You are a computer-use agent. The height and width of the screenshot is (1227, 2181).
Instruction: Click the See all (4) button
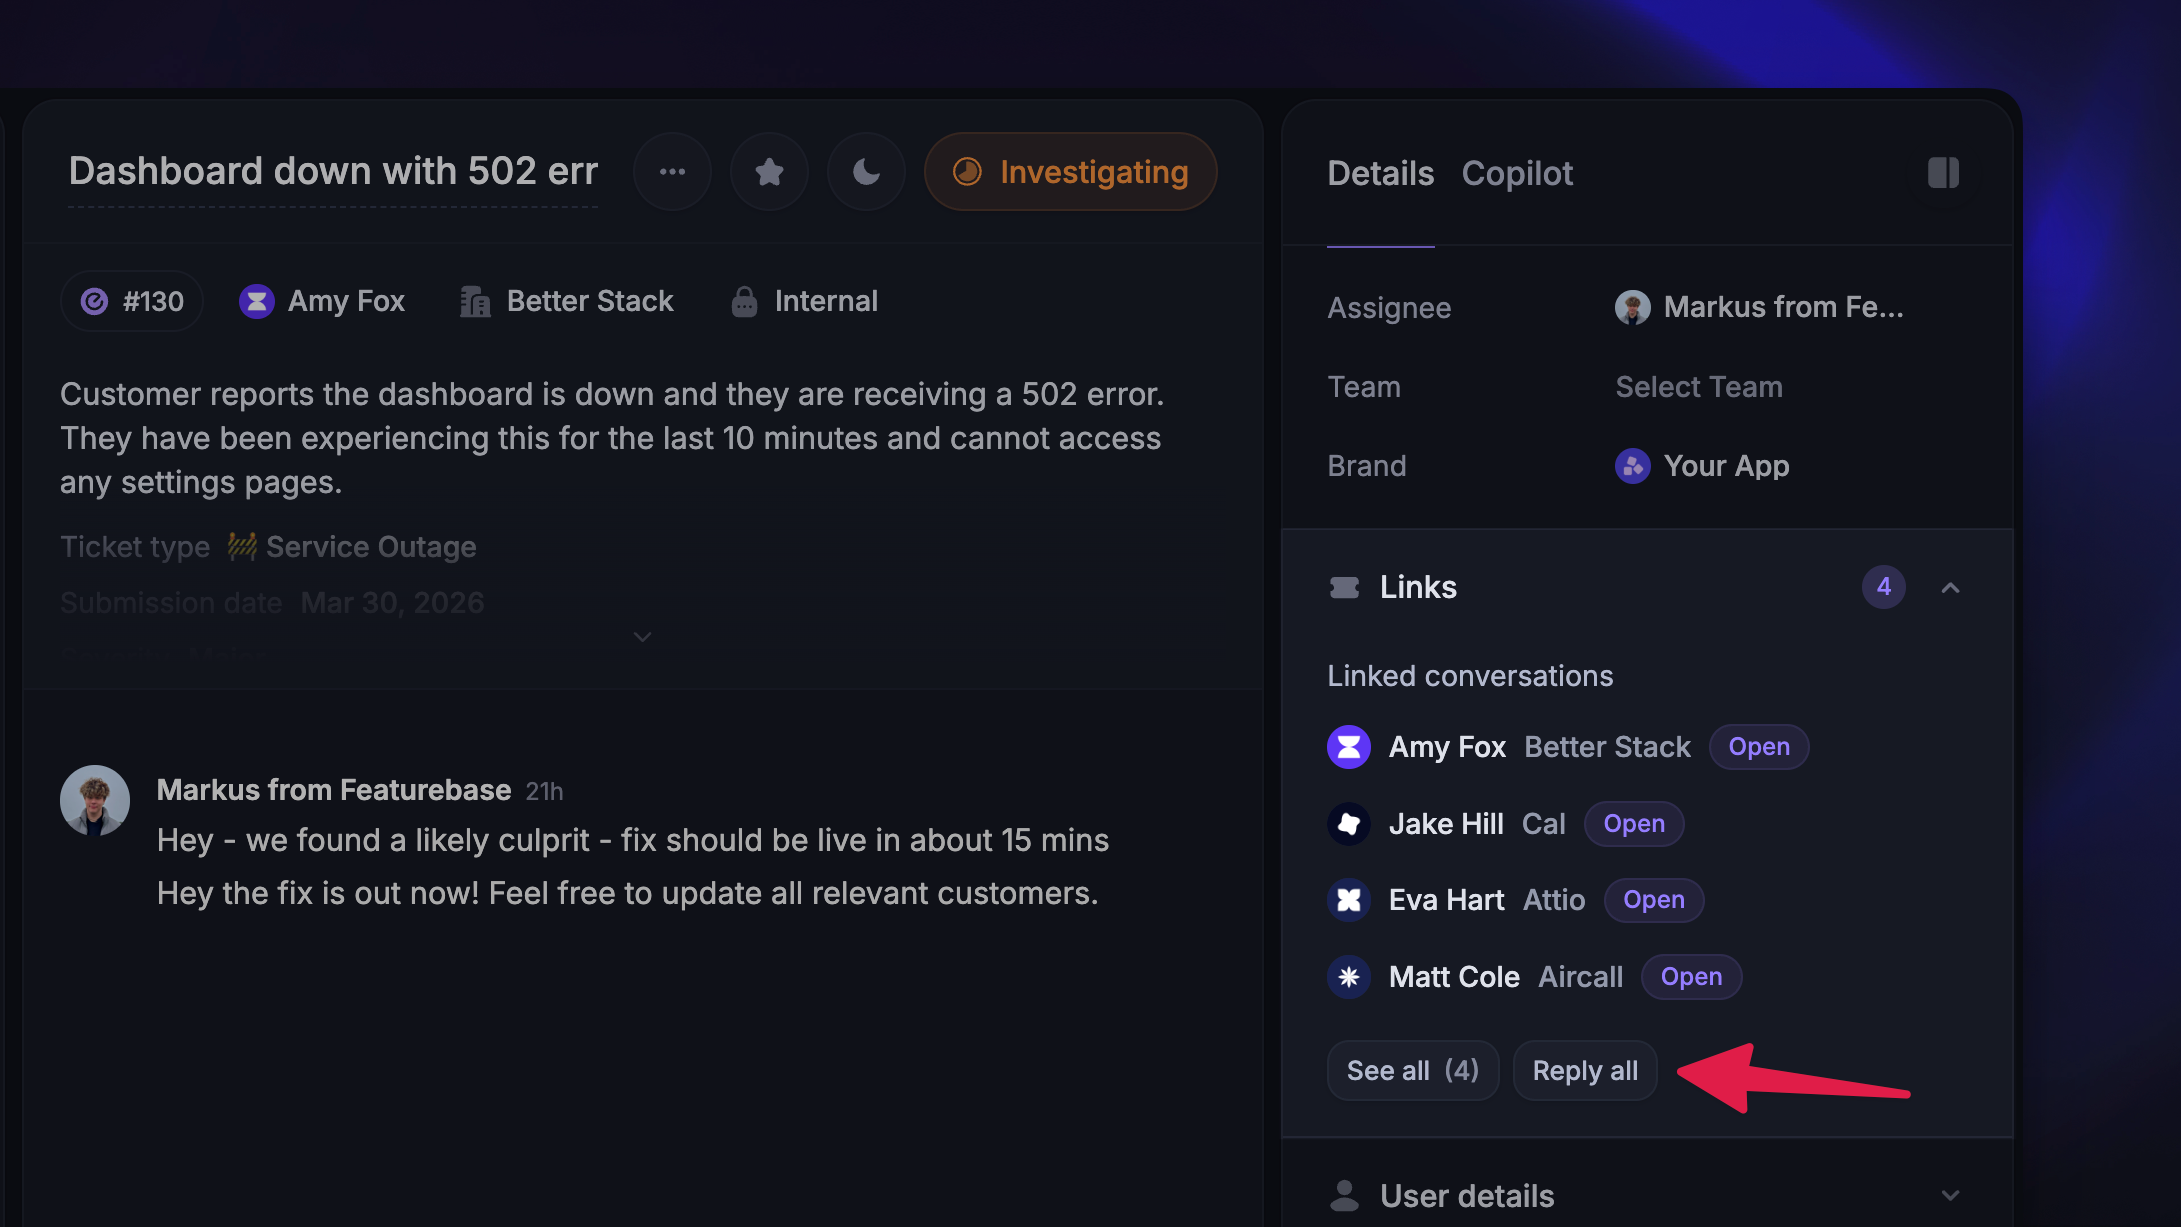click(x=1412, y=1070)
